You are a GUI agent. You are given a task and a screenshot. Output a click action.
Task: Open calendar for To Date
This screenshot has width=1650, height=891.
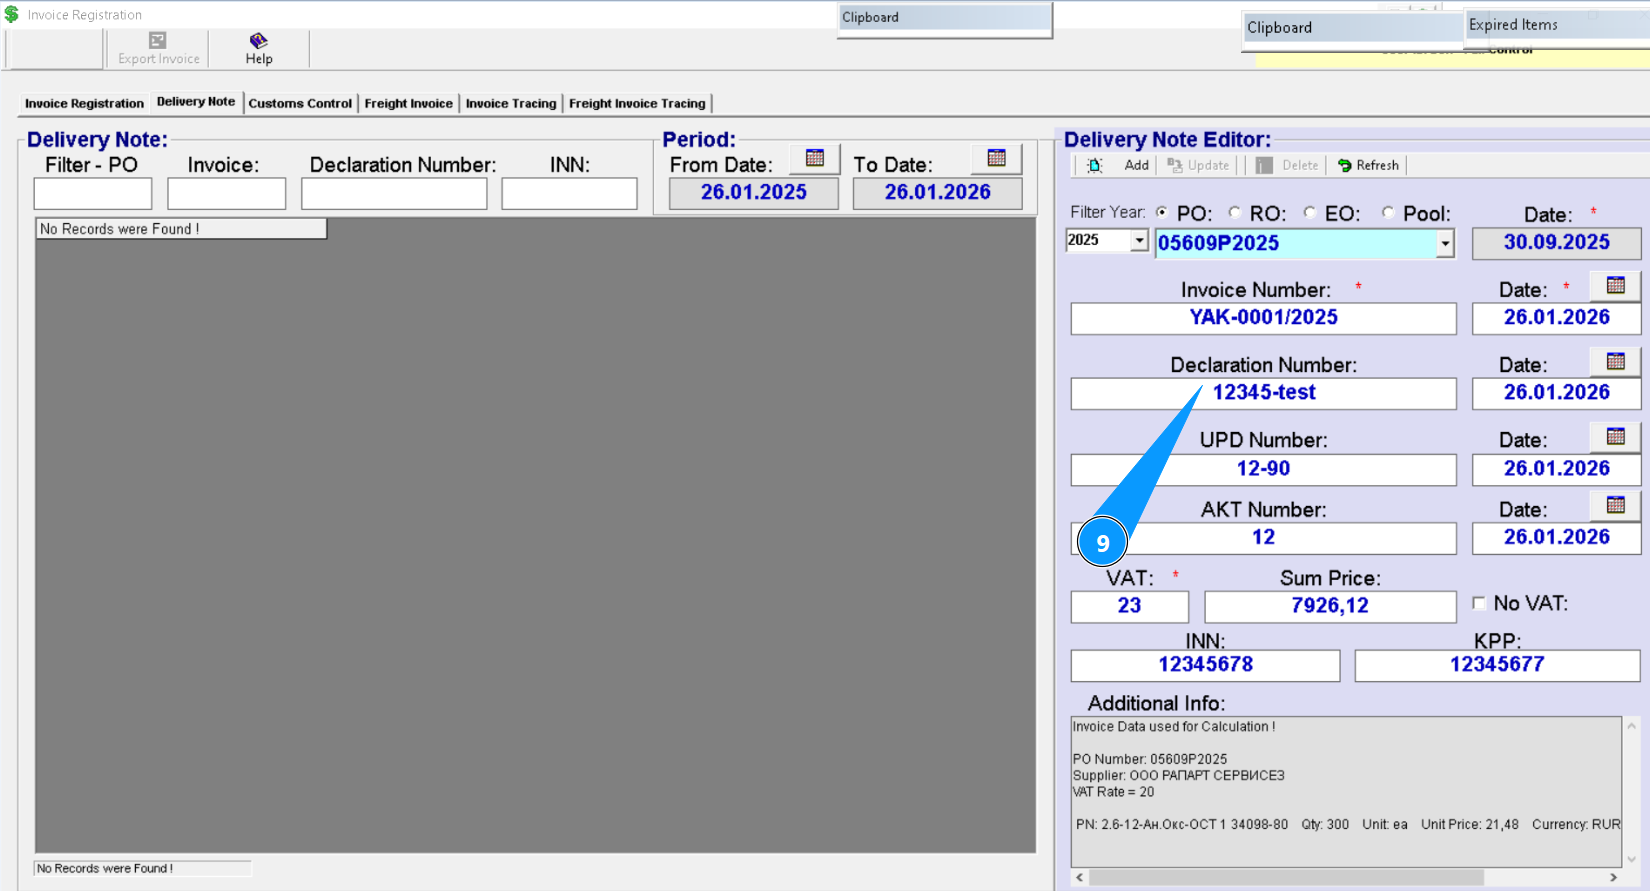tap(997, 158)
